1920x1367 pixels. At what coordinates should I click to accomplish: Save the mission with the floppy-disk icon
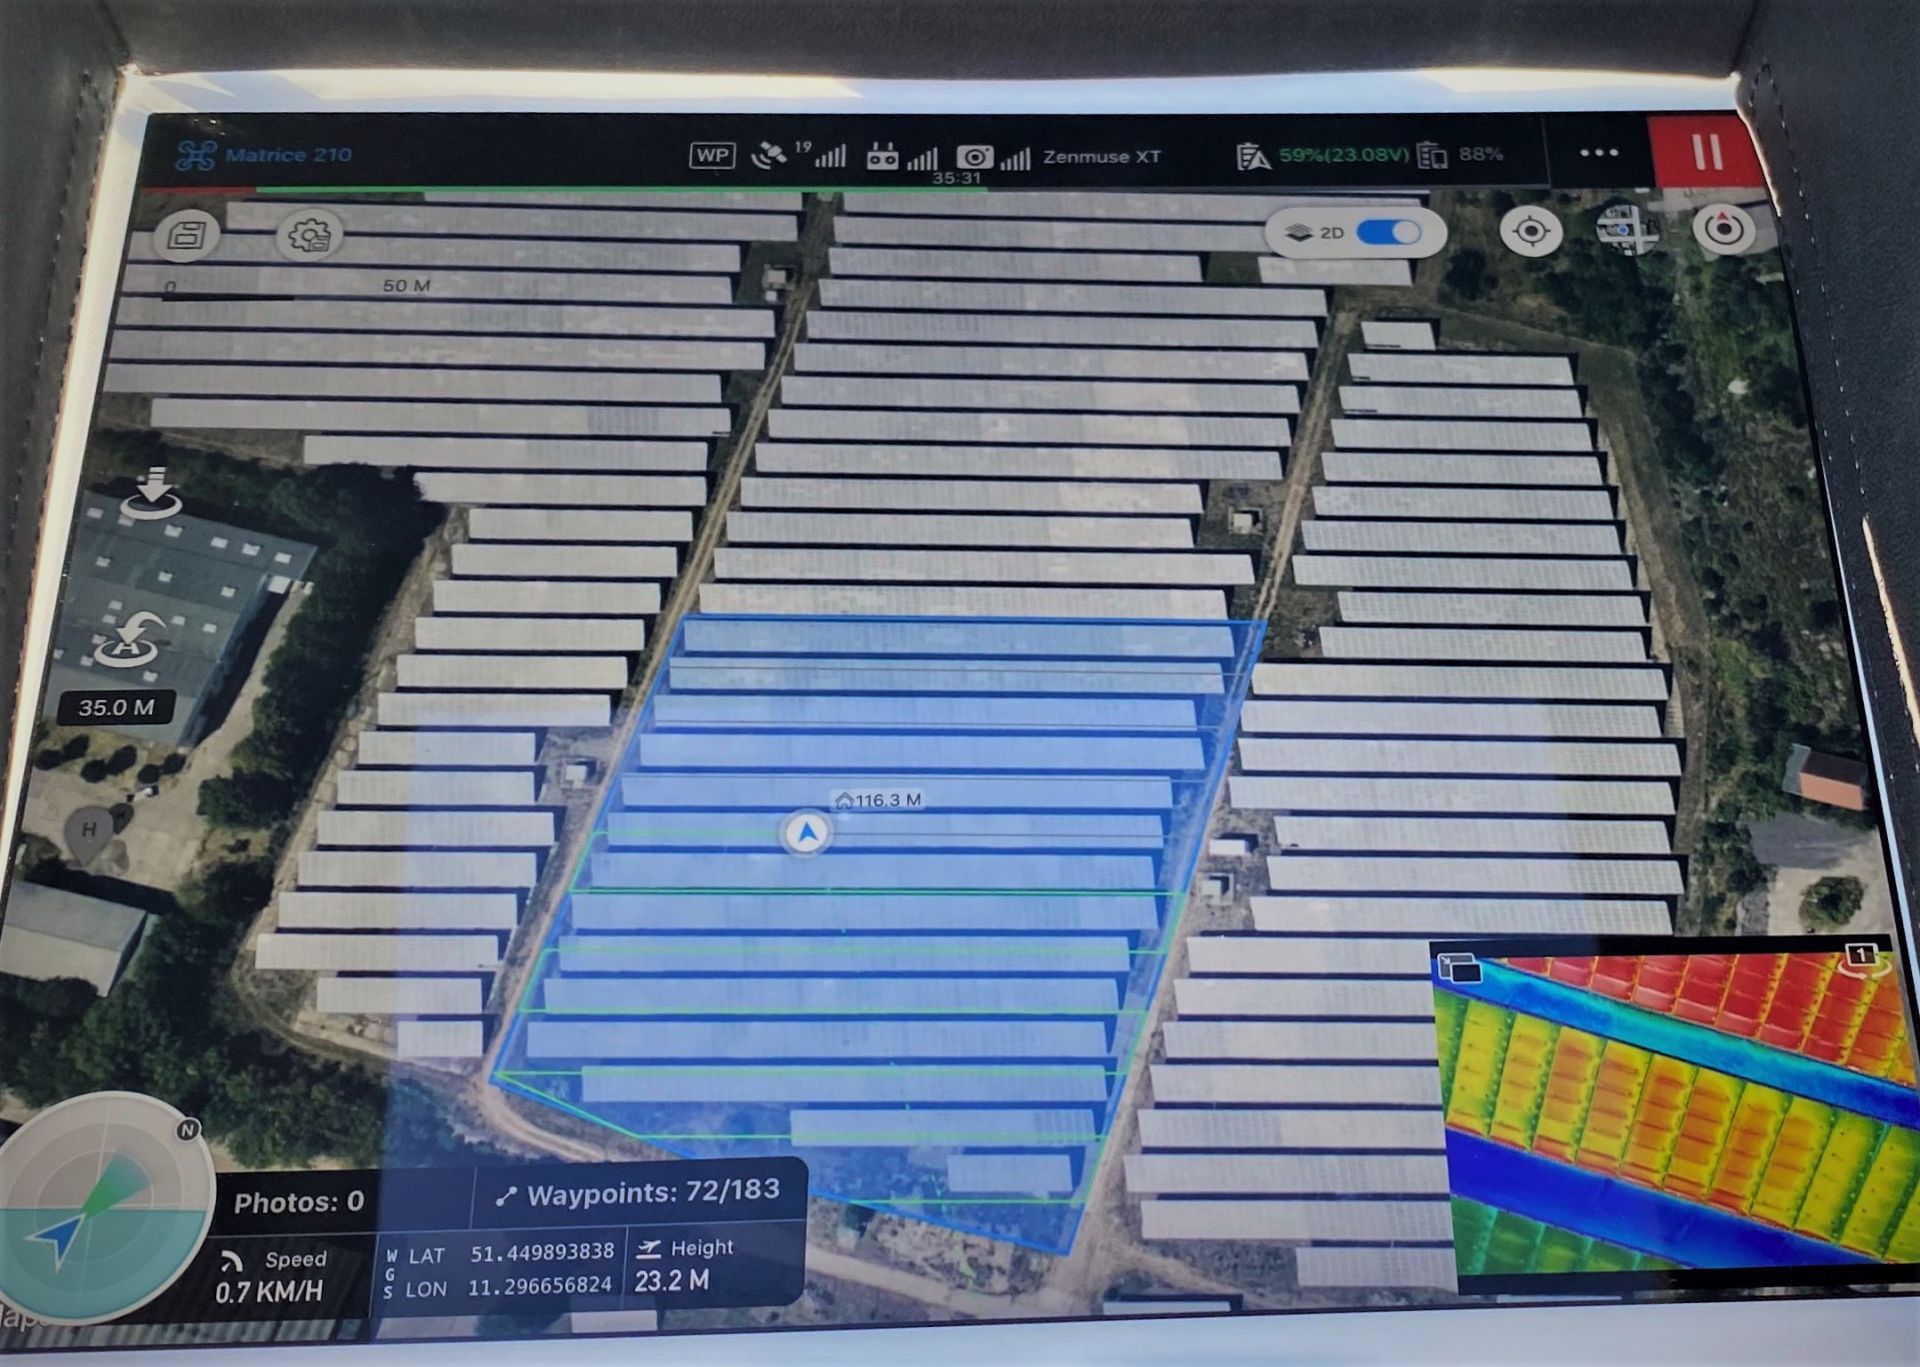coord(187,236)
